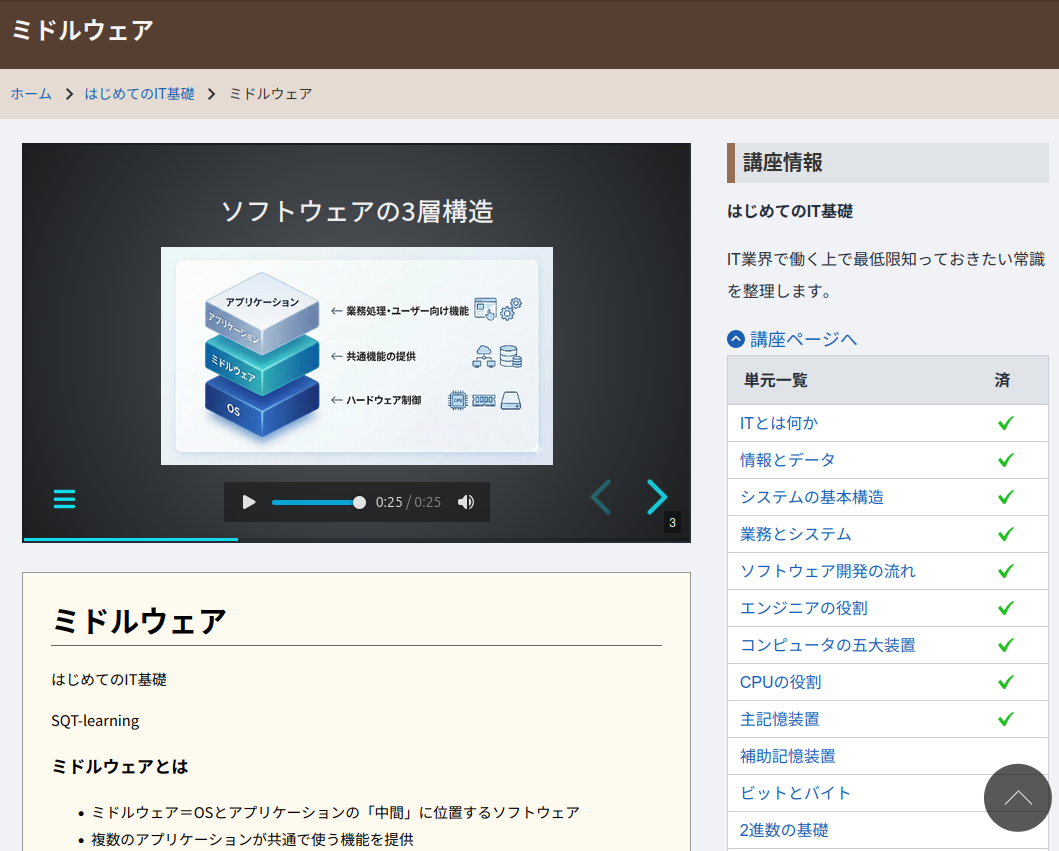
Task: Toggle the completion checkmark for ITとは何か
Action: pyautogui.click(x=1005, y=423)
